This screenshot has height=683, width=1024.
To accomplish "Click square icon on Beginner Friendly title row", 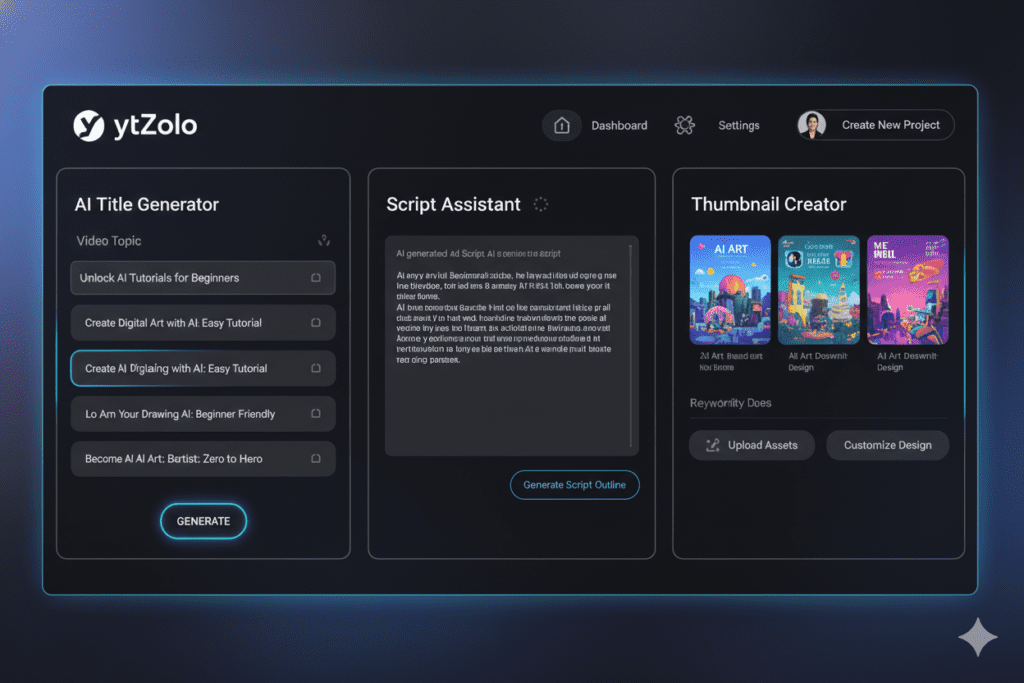I will pyautogui.click(x=316, y=414).
